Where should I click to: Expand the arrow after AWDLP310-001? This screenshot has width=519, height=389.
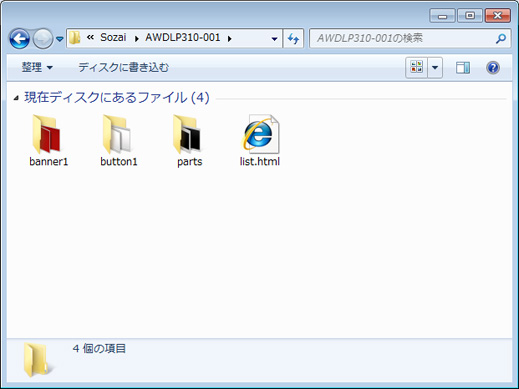(229, 39)
